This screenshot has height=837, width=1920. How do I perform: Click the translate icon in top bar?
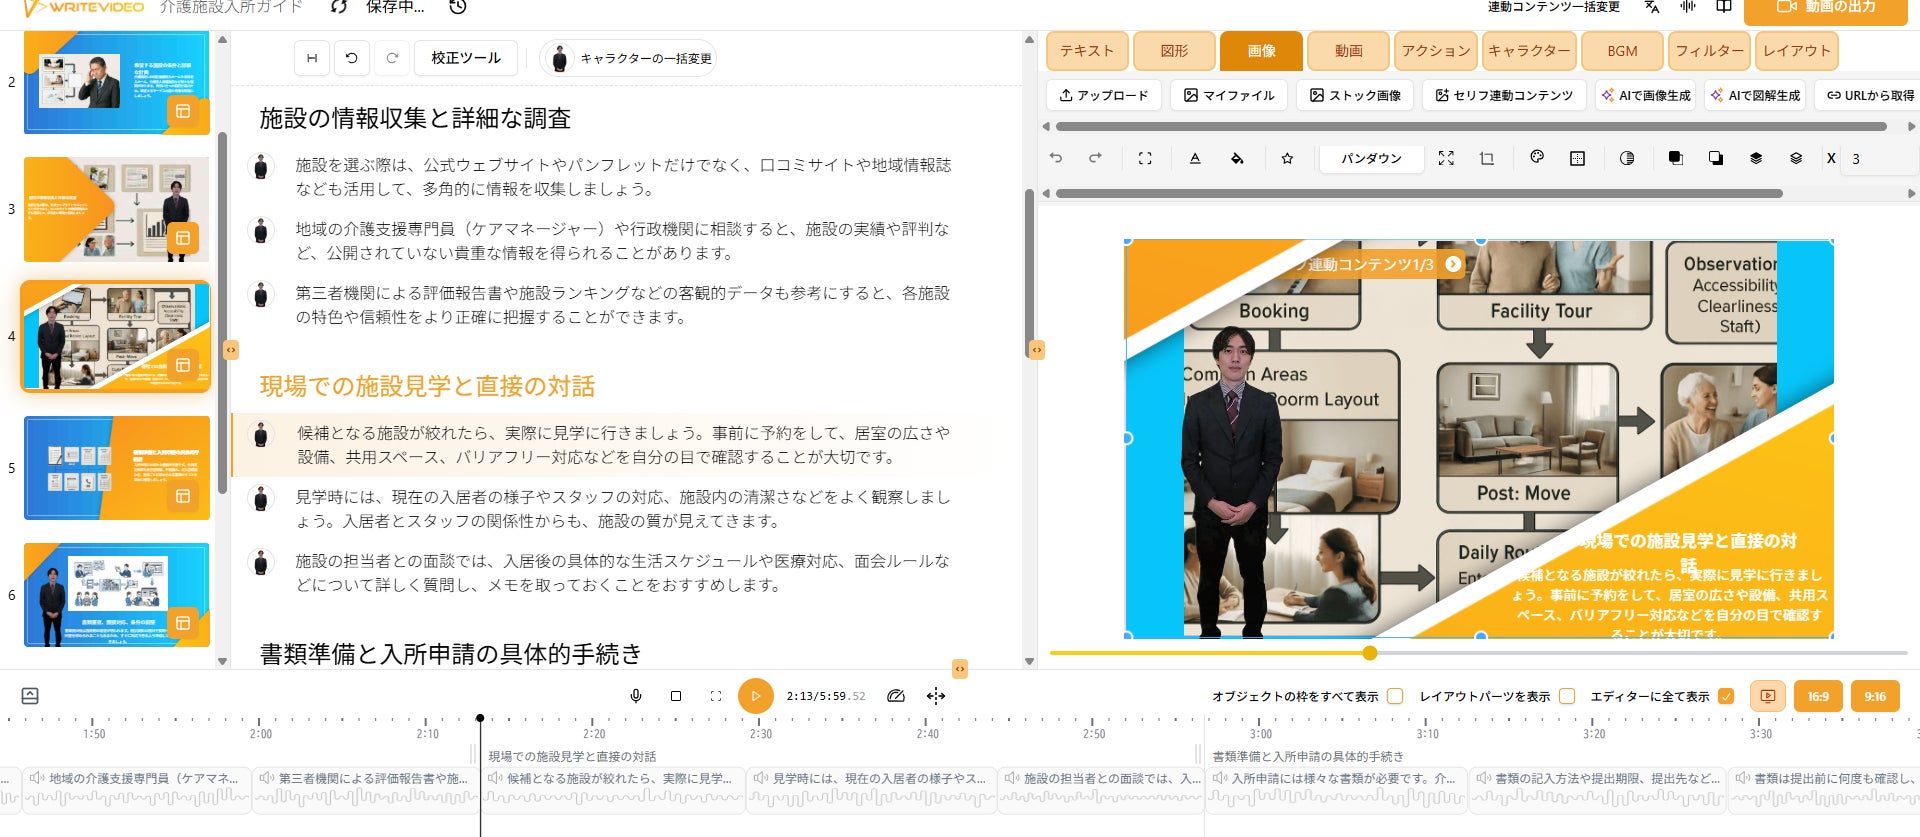coord(1652,7)
